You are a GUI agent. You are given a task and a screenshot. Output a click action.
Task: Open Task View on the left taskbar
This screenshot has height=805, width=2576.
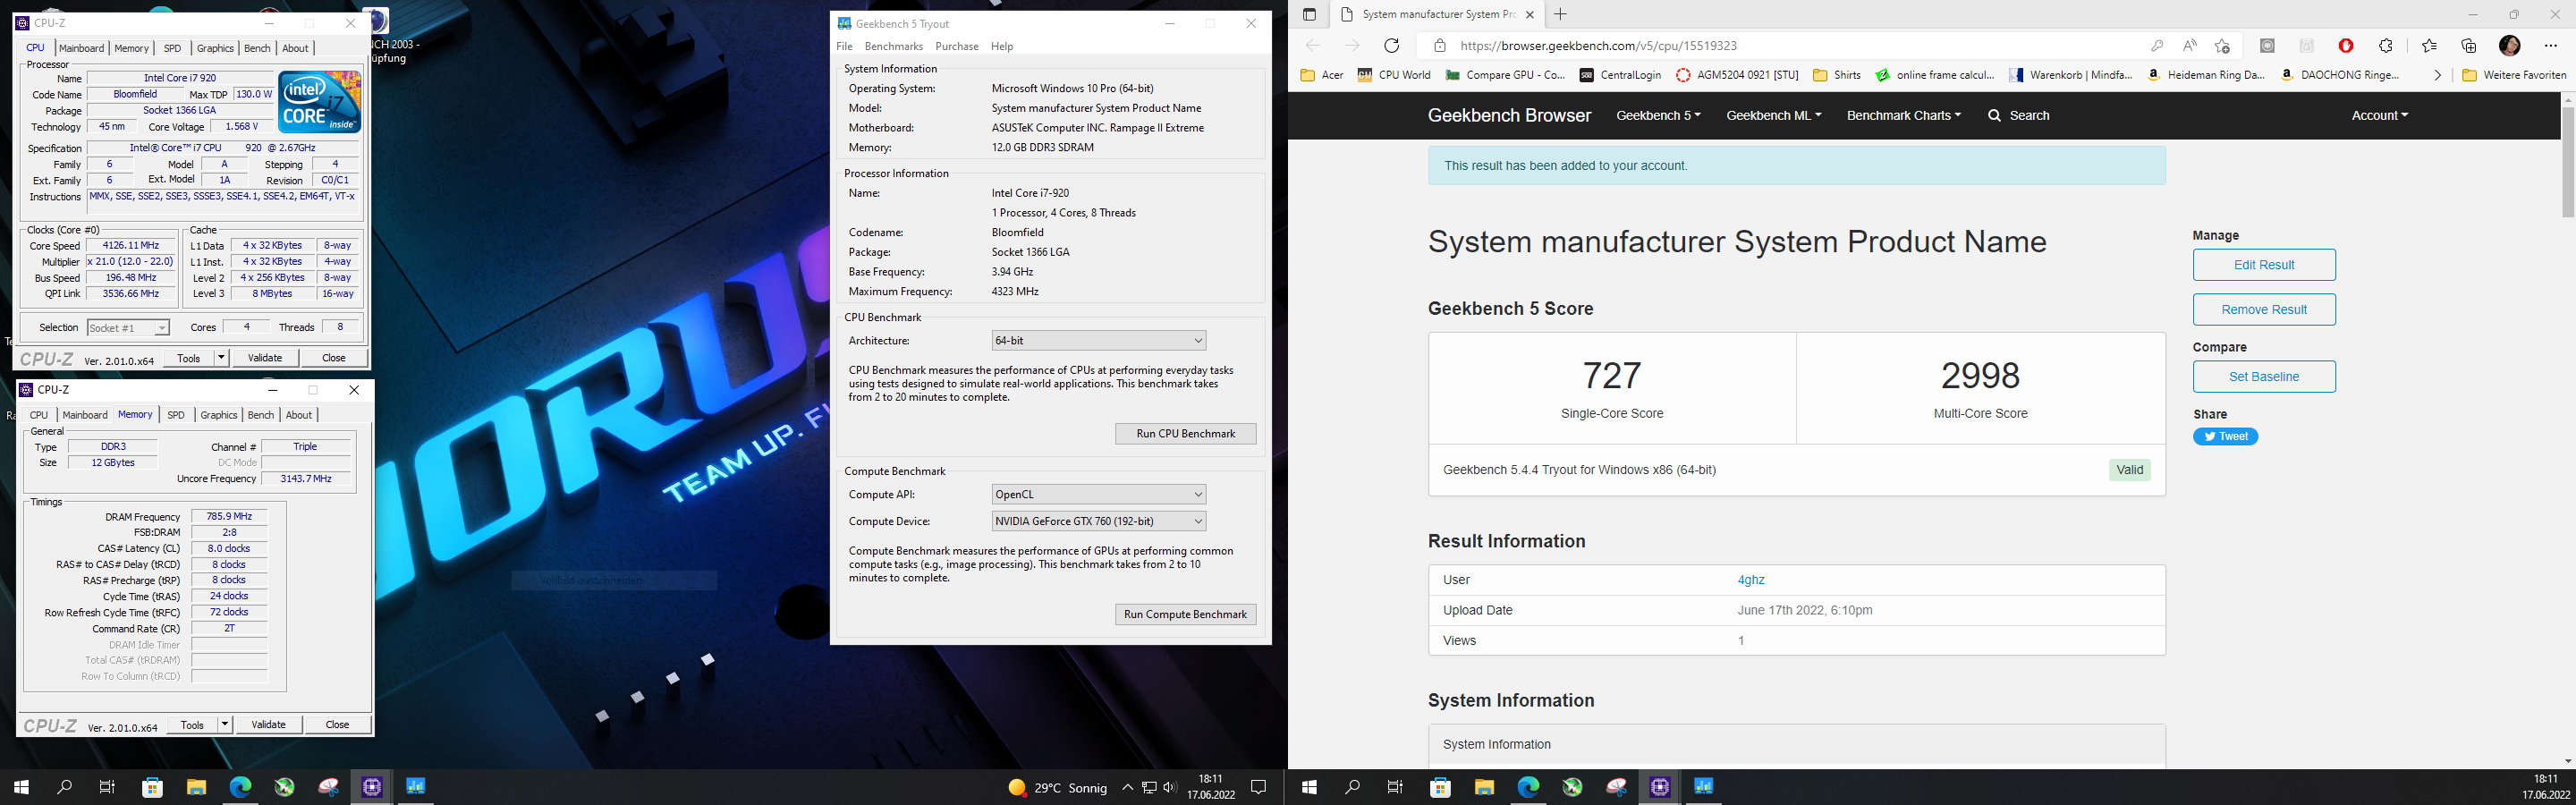click(x=107, y=788)
